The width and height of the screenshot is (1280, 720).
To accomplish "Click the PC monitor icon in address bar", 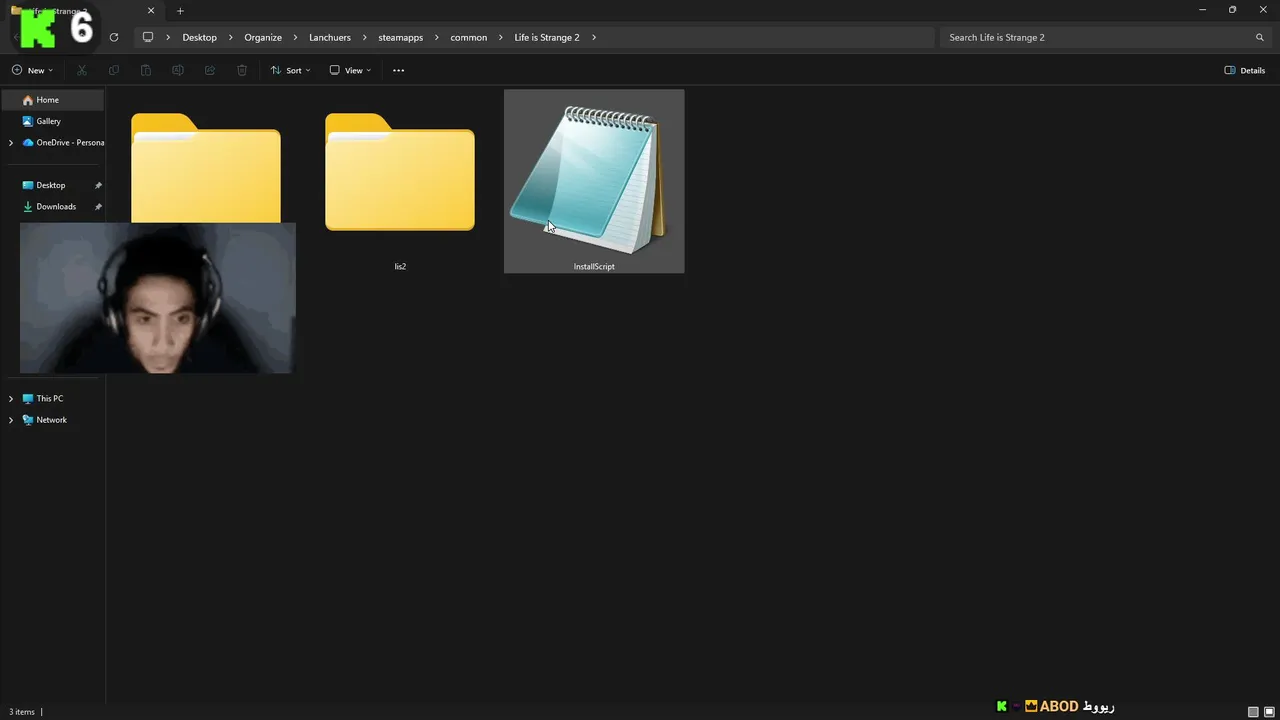I will (x=148, y=37).
